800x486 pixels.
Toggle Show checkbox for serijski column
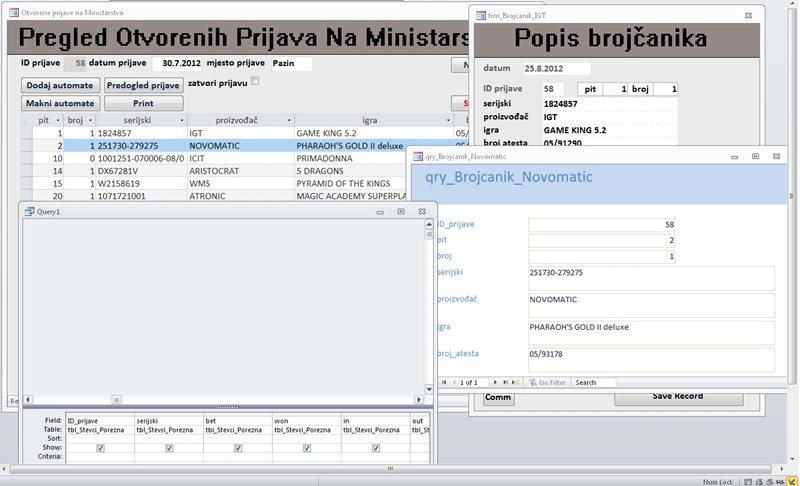[169, 448]
